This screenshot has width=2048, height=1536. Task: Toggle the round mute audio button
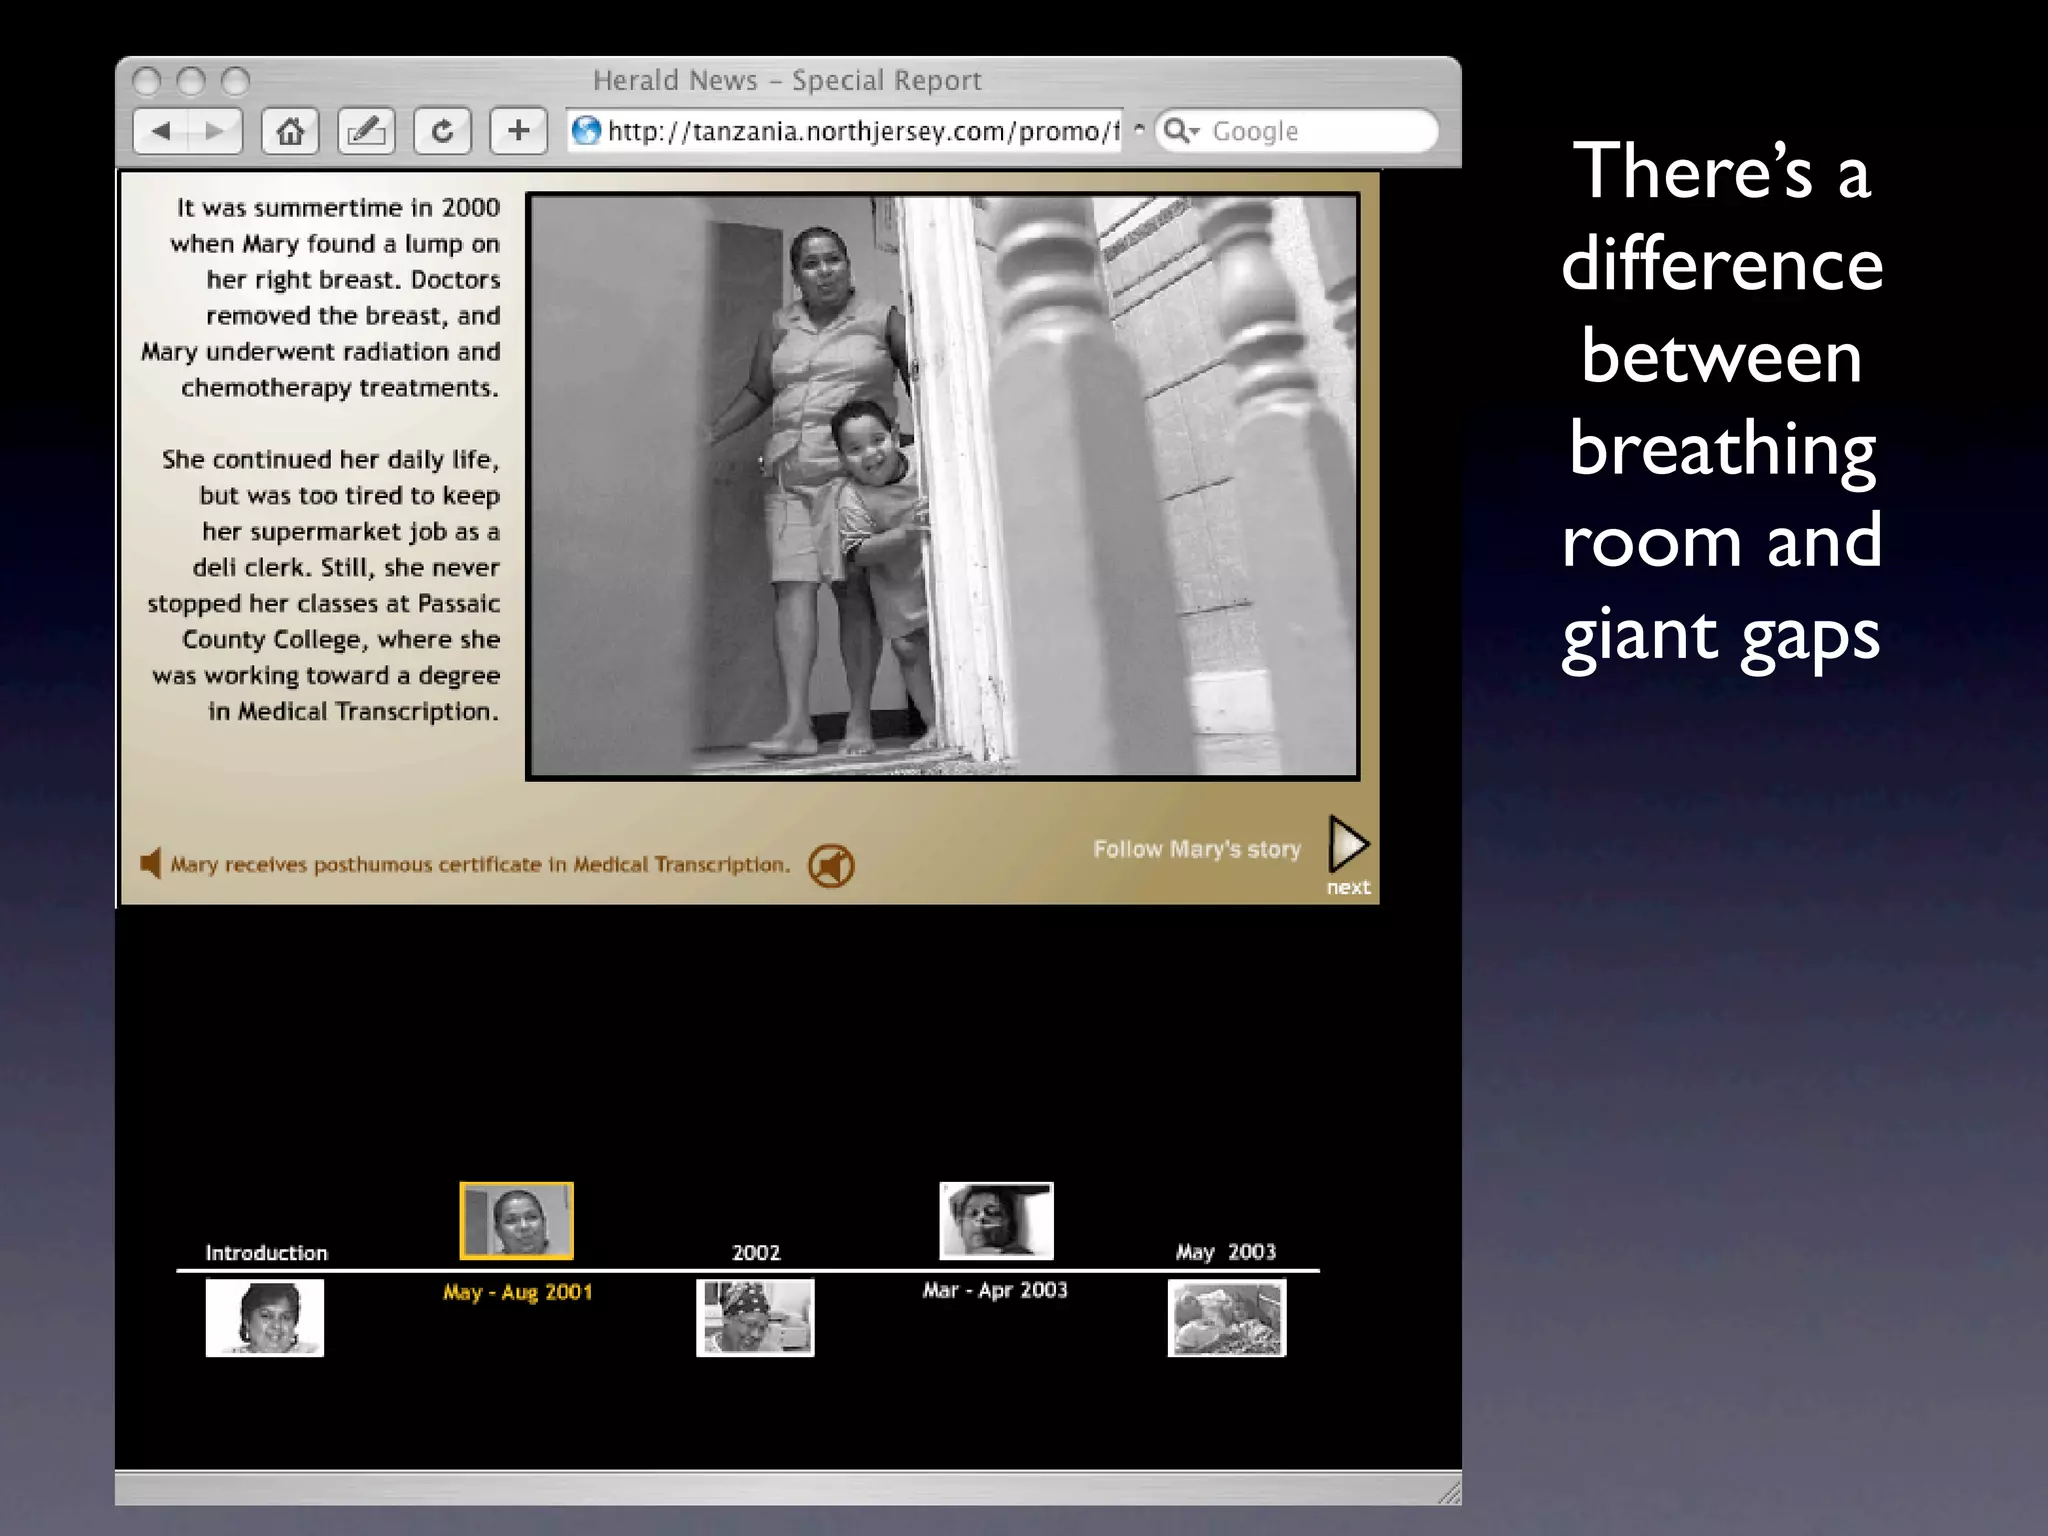tap(831, 866)
